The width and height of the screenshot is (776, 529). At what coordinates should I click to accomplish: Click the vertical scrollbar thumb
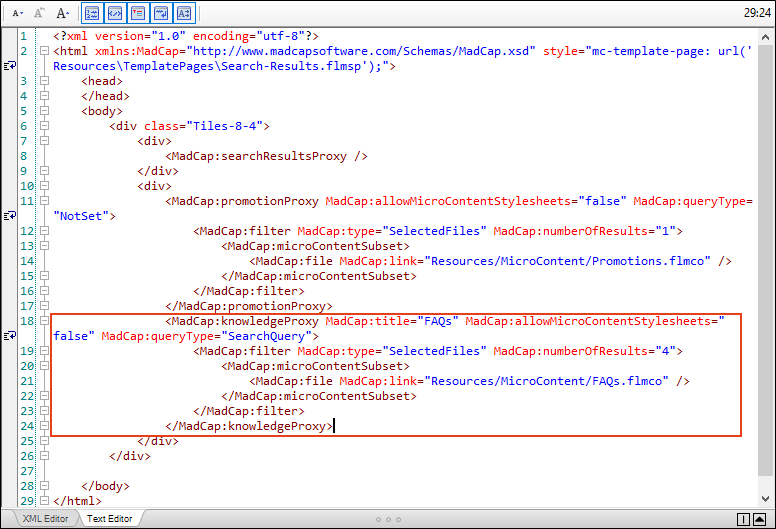[x=765, y=260]
